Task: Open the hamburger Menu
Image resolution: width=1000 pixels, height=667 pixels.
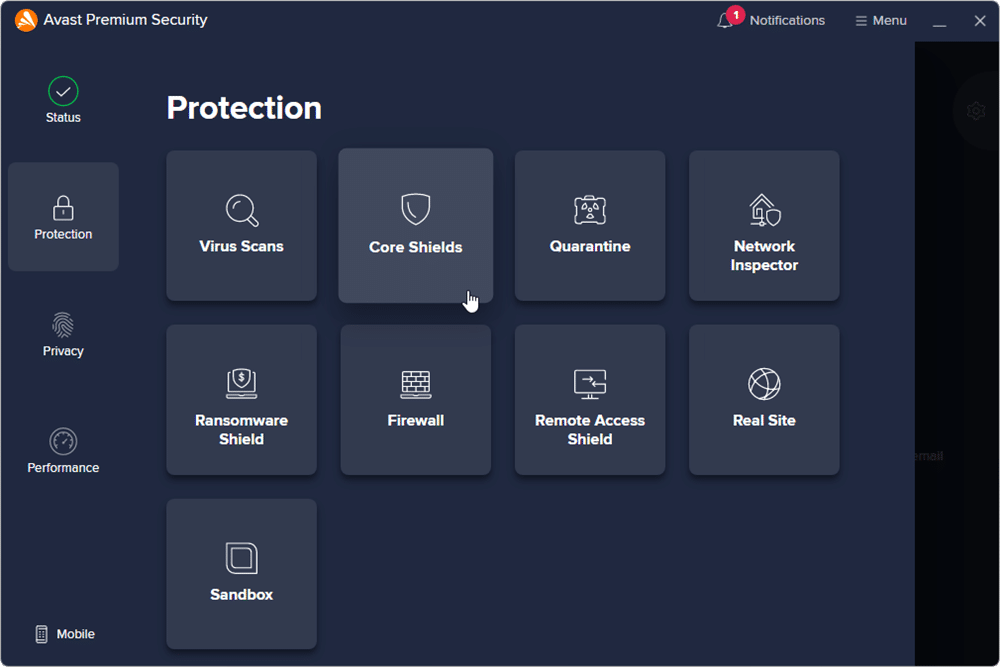Action: point(880,20)
